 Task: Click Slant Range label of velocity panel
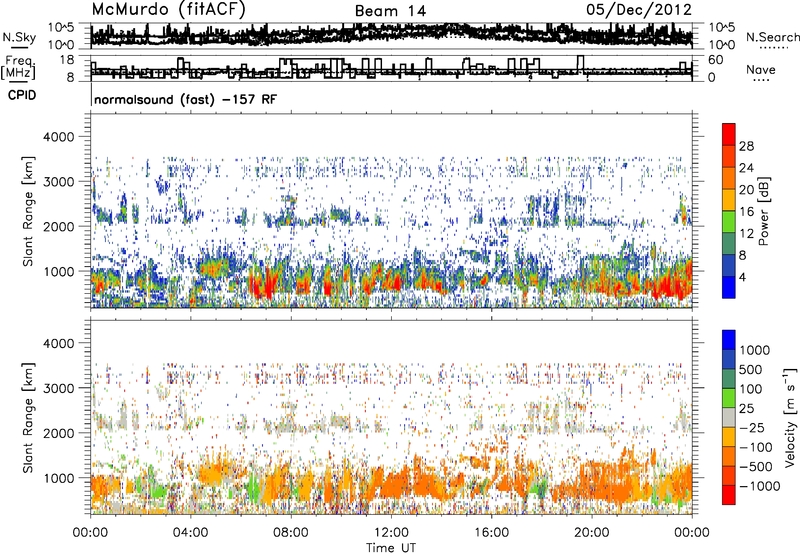(28, 418)
